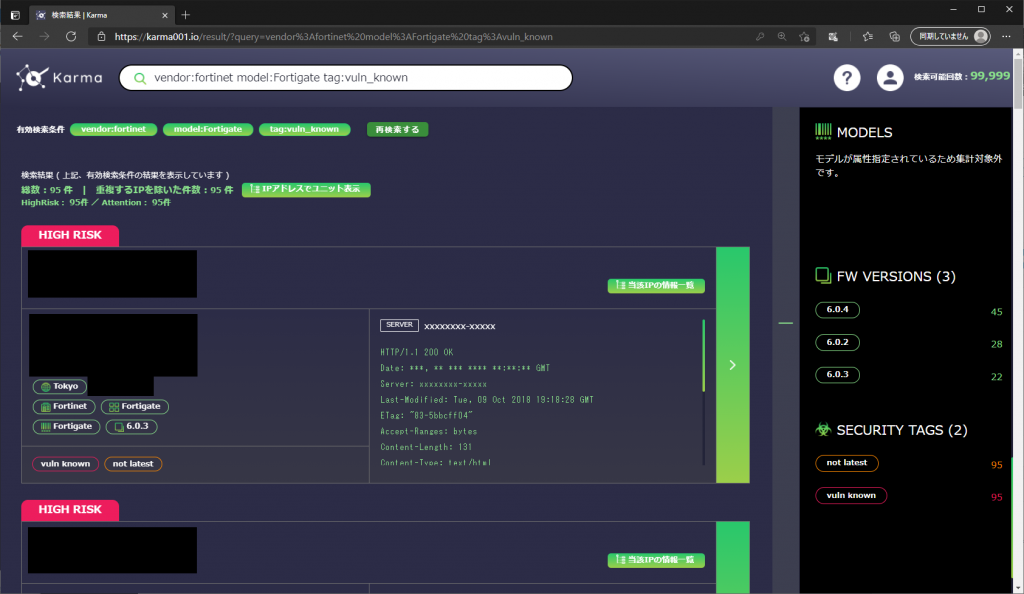Click the saved passwords key icon

pos(760,37)
